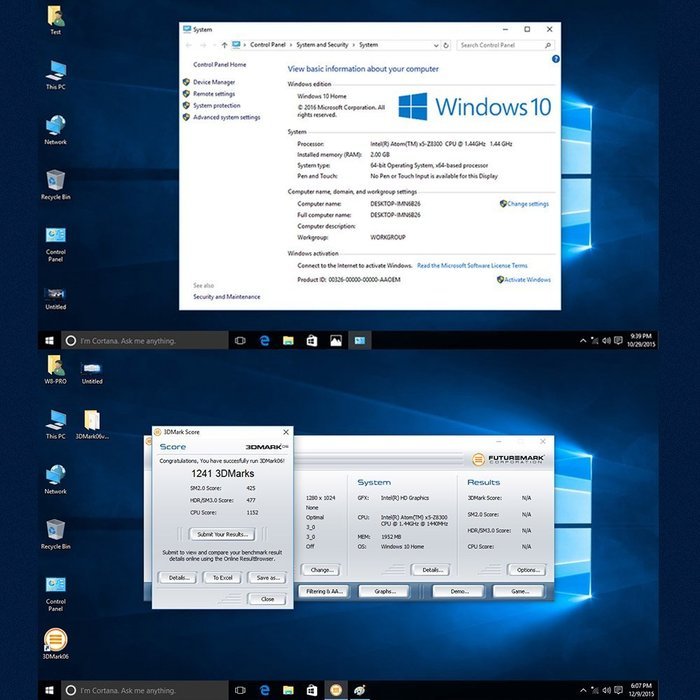Click the network icon in the 6:07 PM tray
This screenshot has height=700, width=700.
click(594, 690)
